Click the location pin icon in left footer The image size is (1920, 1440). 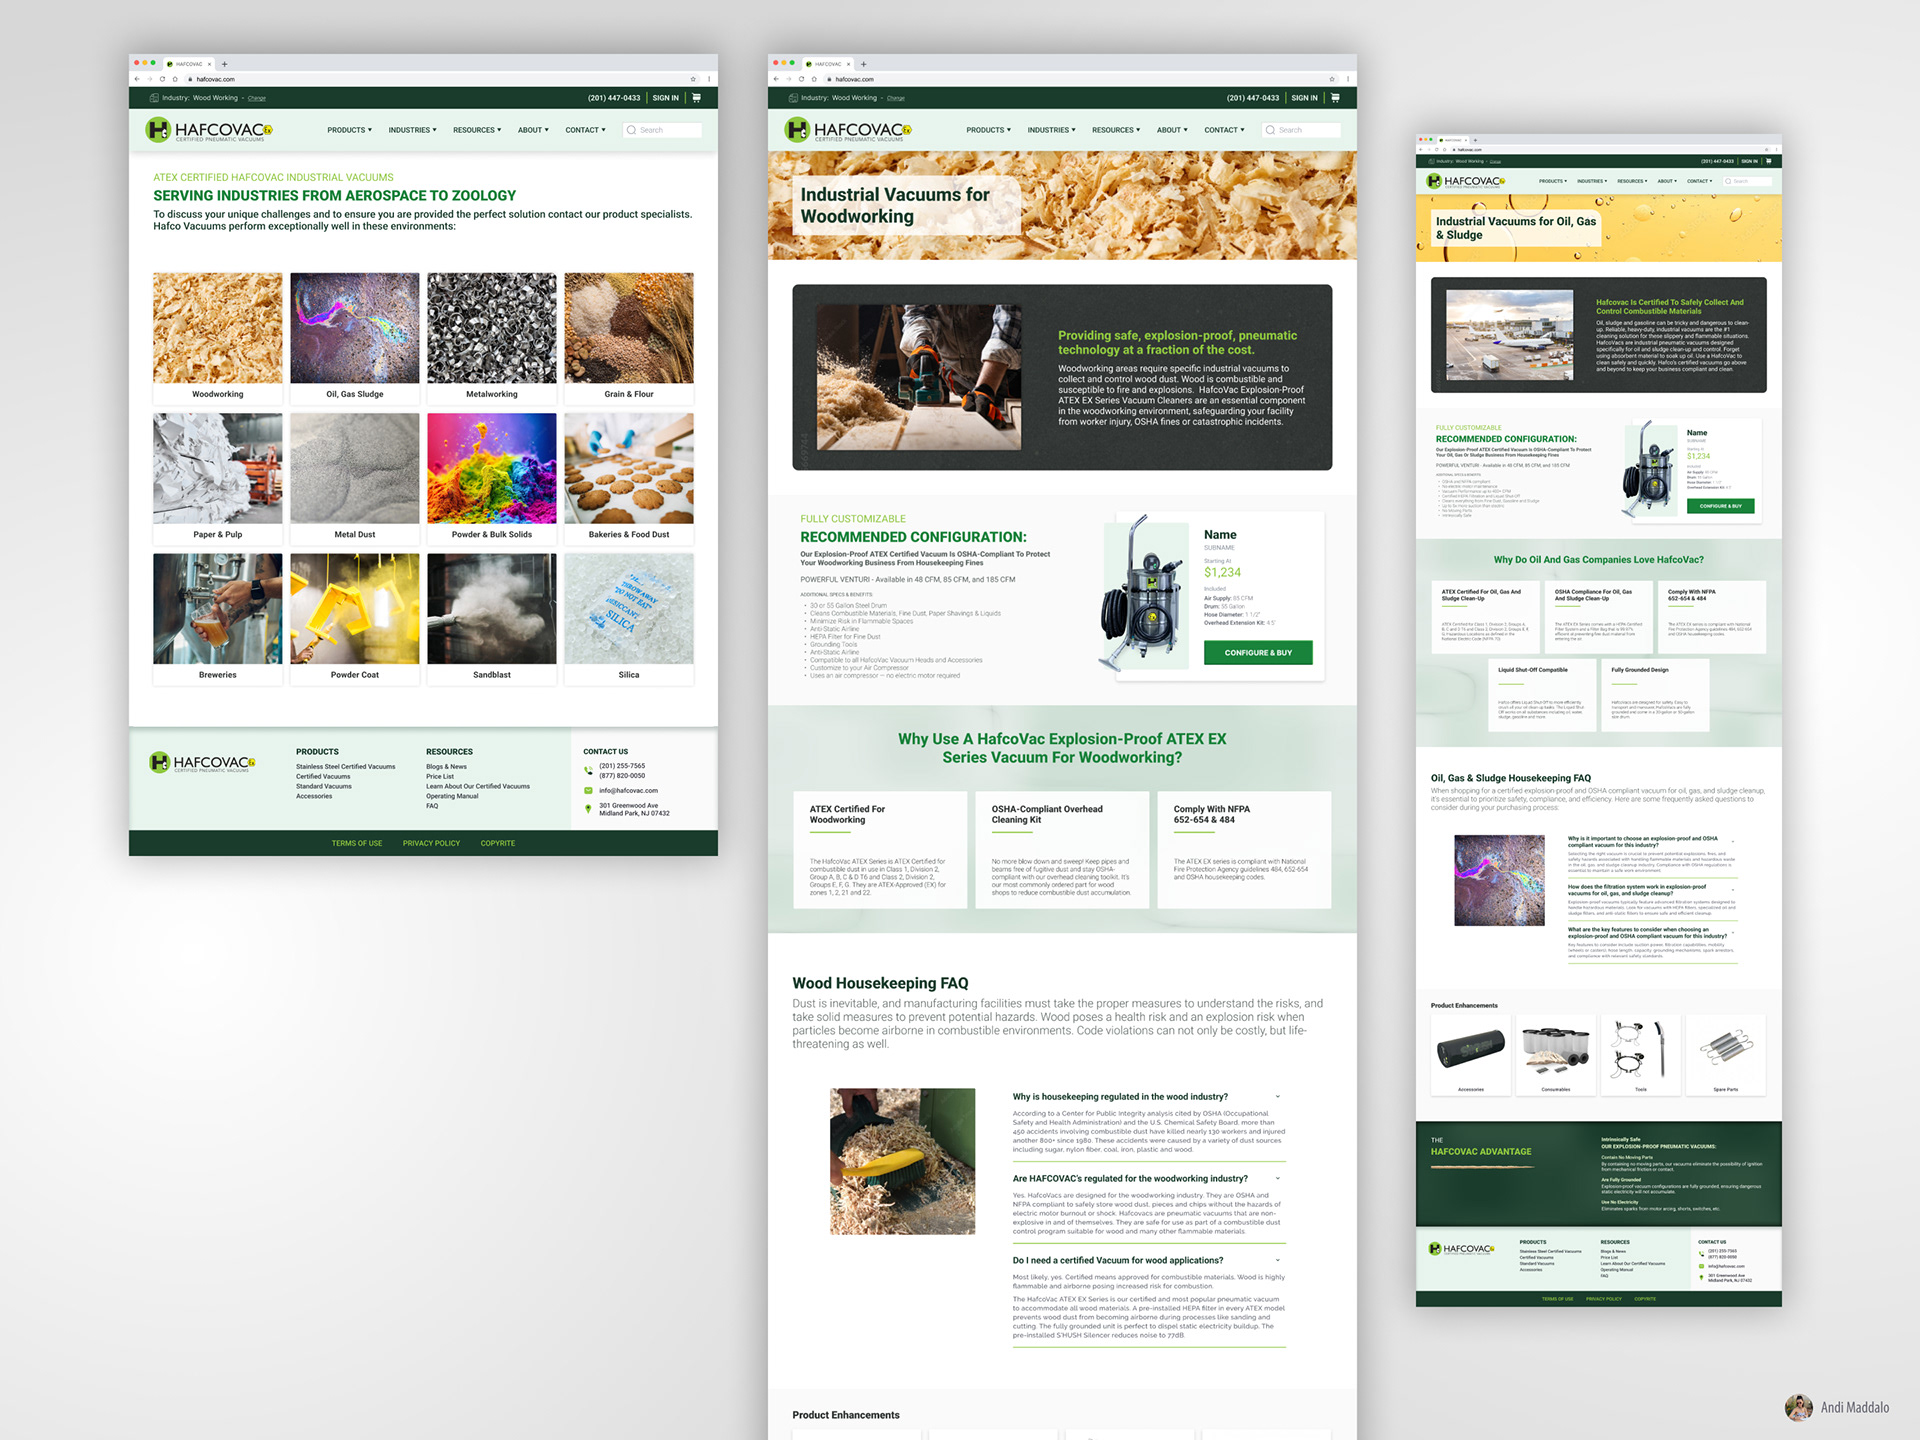[588, 809]
